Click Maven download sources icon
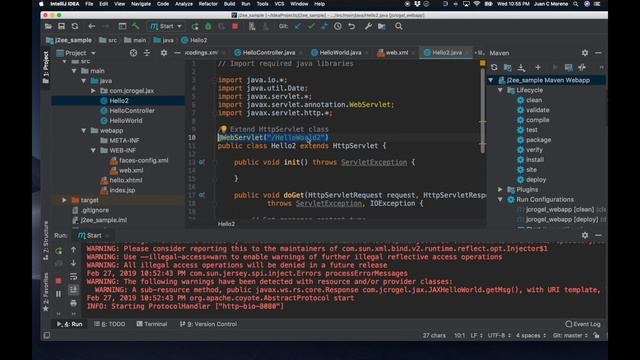This screenshot has height=360, width=640. click(521, 67)
